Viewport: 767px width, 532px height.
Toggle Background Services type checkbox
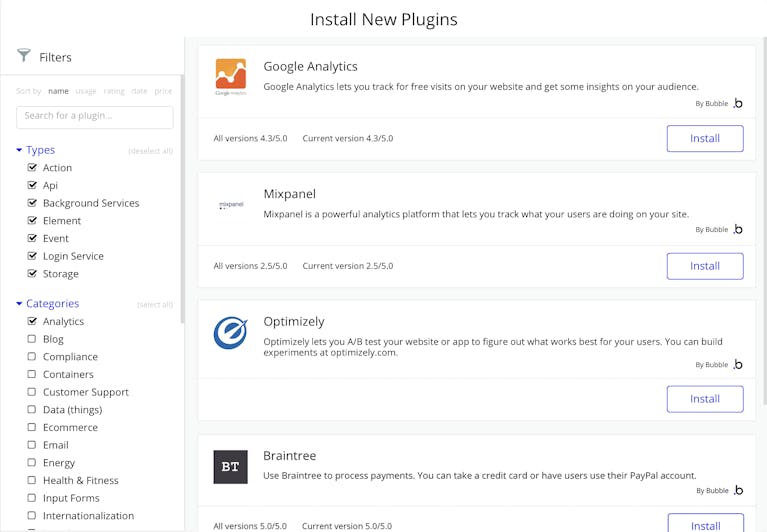coord(32,202)
